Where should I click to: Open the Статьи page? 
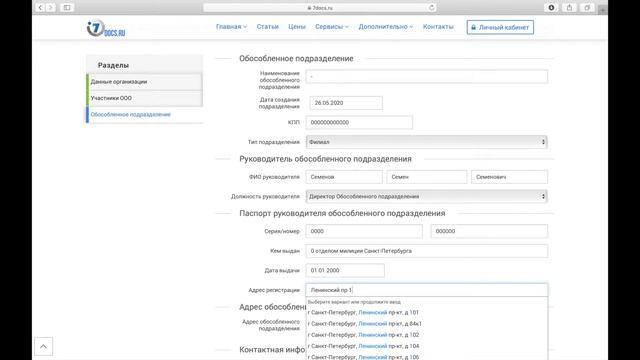(x=267, y=27)
